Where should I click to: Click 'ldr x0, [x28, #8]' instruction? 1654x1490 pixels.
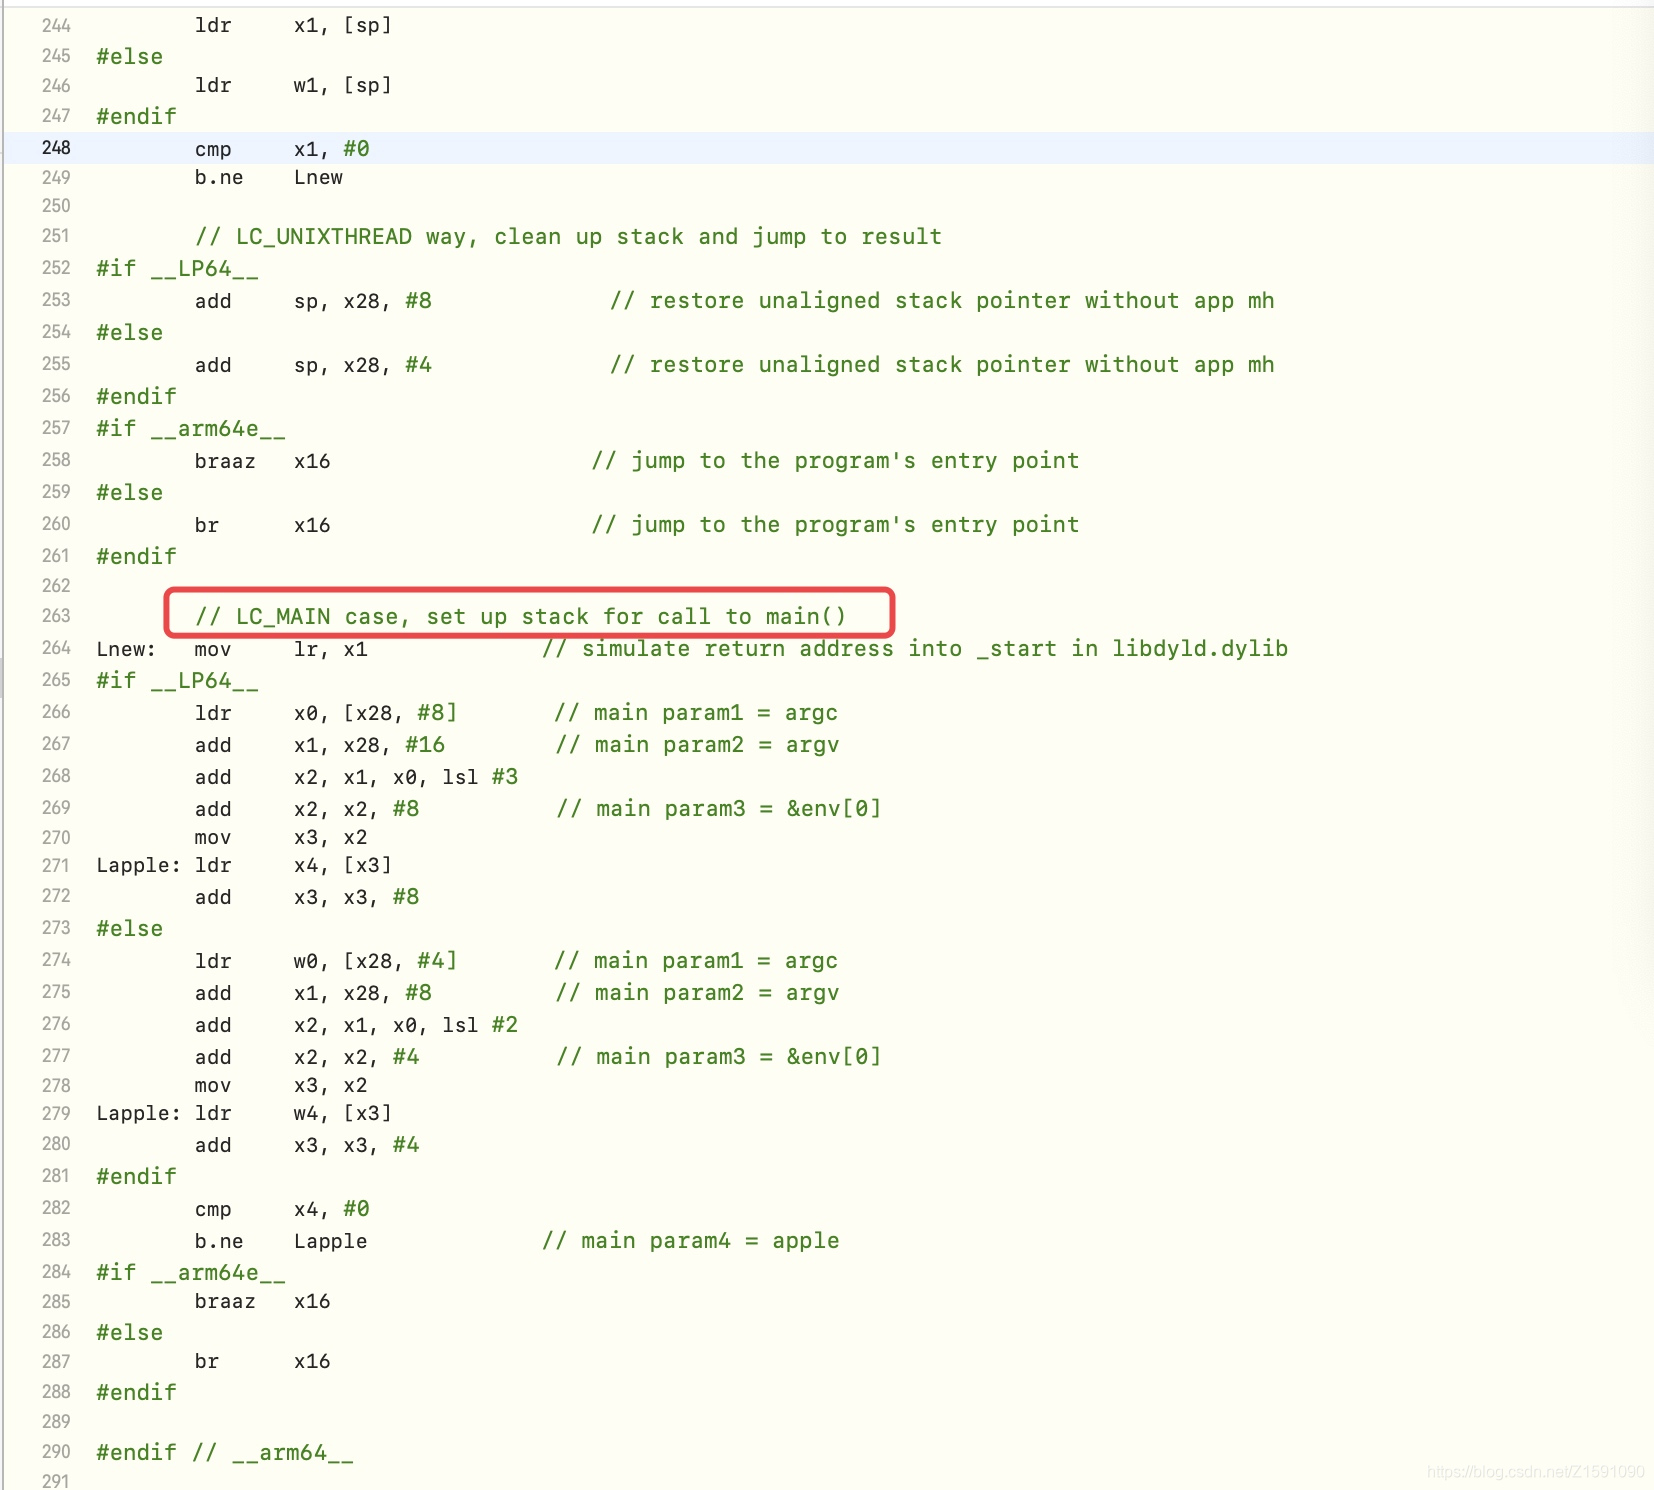(x=326, y=713)
